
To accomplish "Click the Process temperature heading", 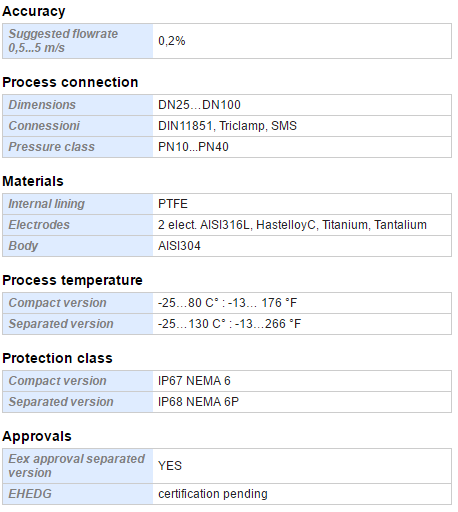I will coord(72,280).
